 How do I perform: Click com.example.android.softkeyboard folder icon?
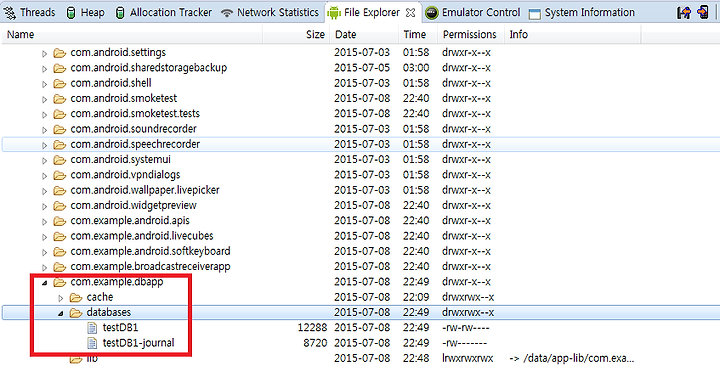coord(59,252)
